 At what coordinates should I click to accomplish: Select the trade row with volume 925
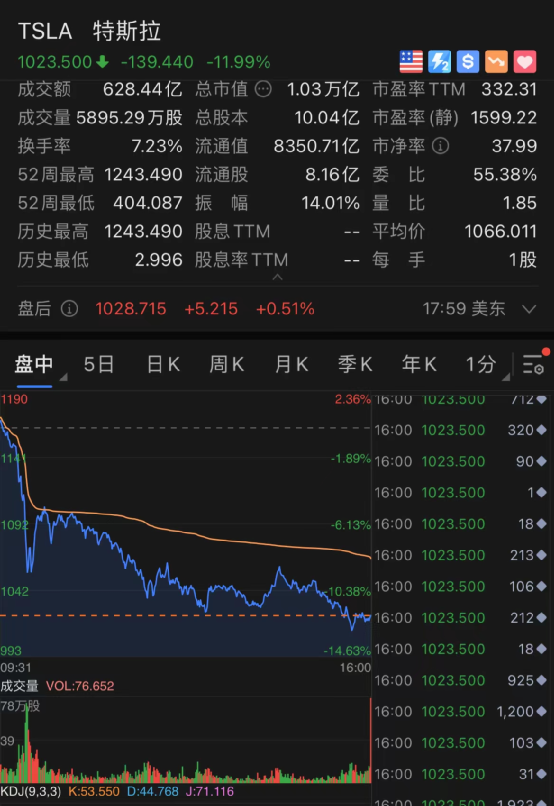[x=460, y=681]
